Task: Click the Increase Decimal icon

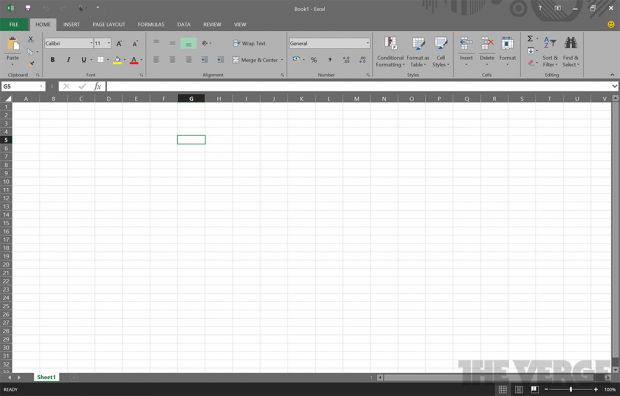Action: [x=346, y=60]
